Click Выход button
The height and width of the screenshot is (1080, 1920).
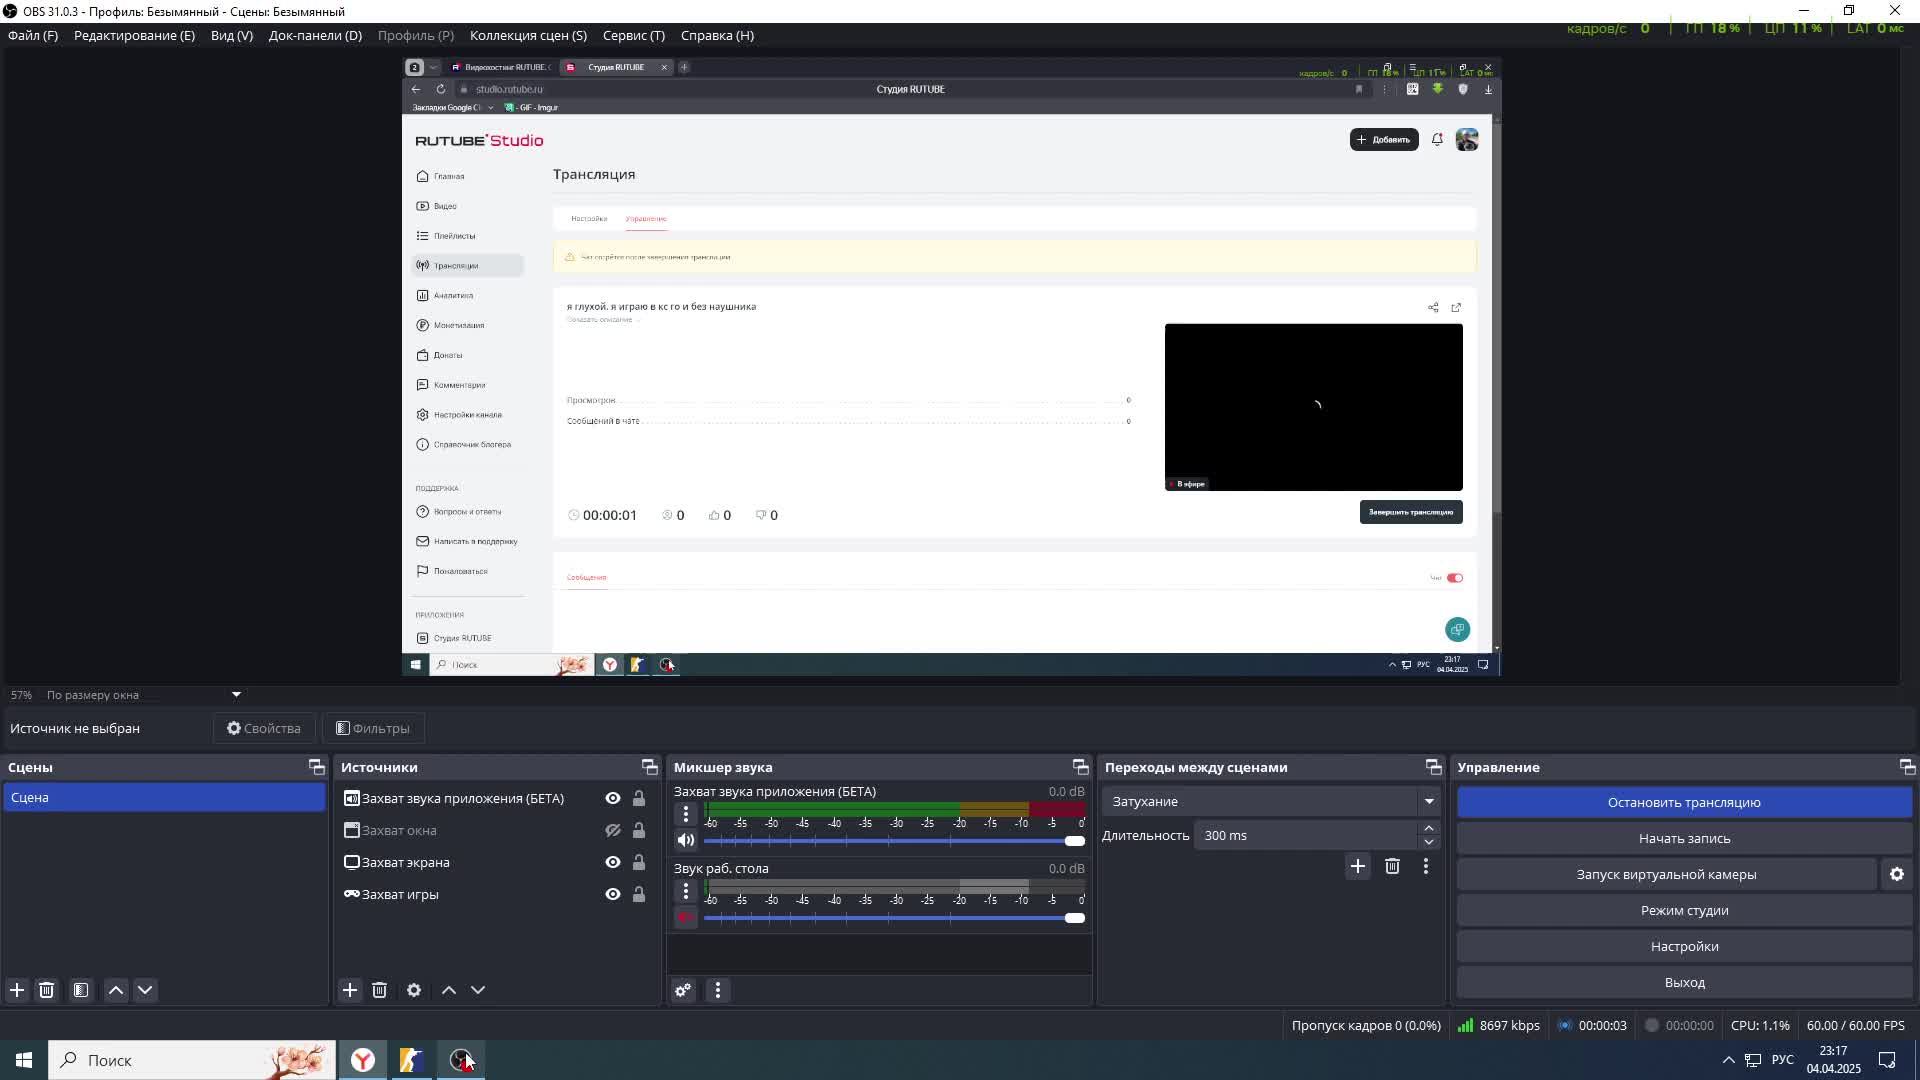[x=1684, y=982]
